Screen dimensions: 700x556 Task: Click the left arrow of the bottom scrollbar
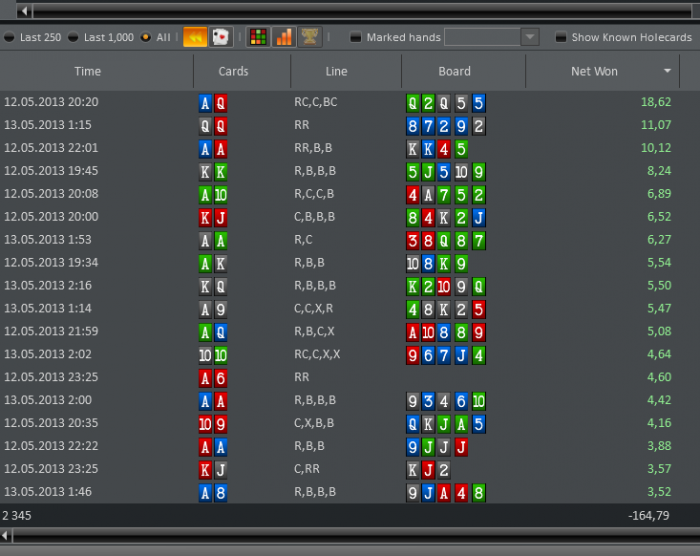pyautogui.click(x=5, y=535)
